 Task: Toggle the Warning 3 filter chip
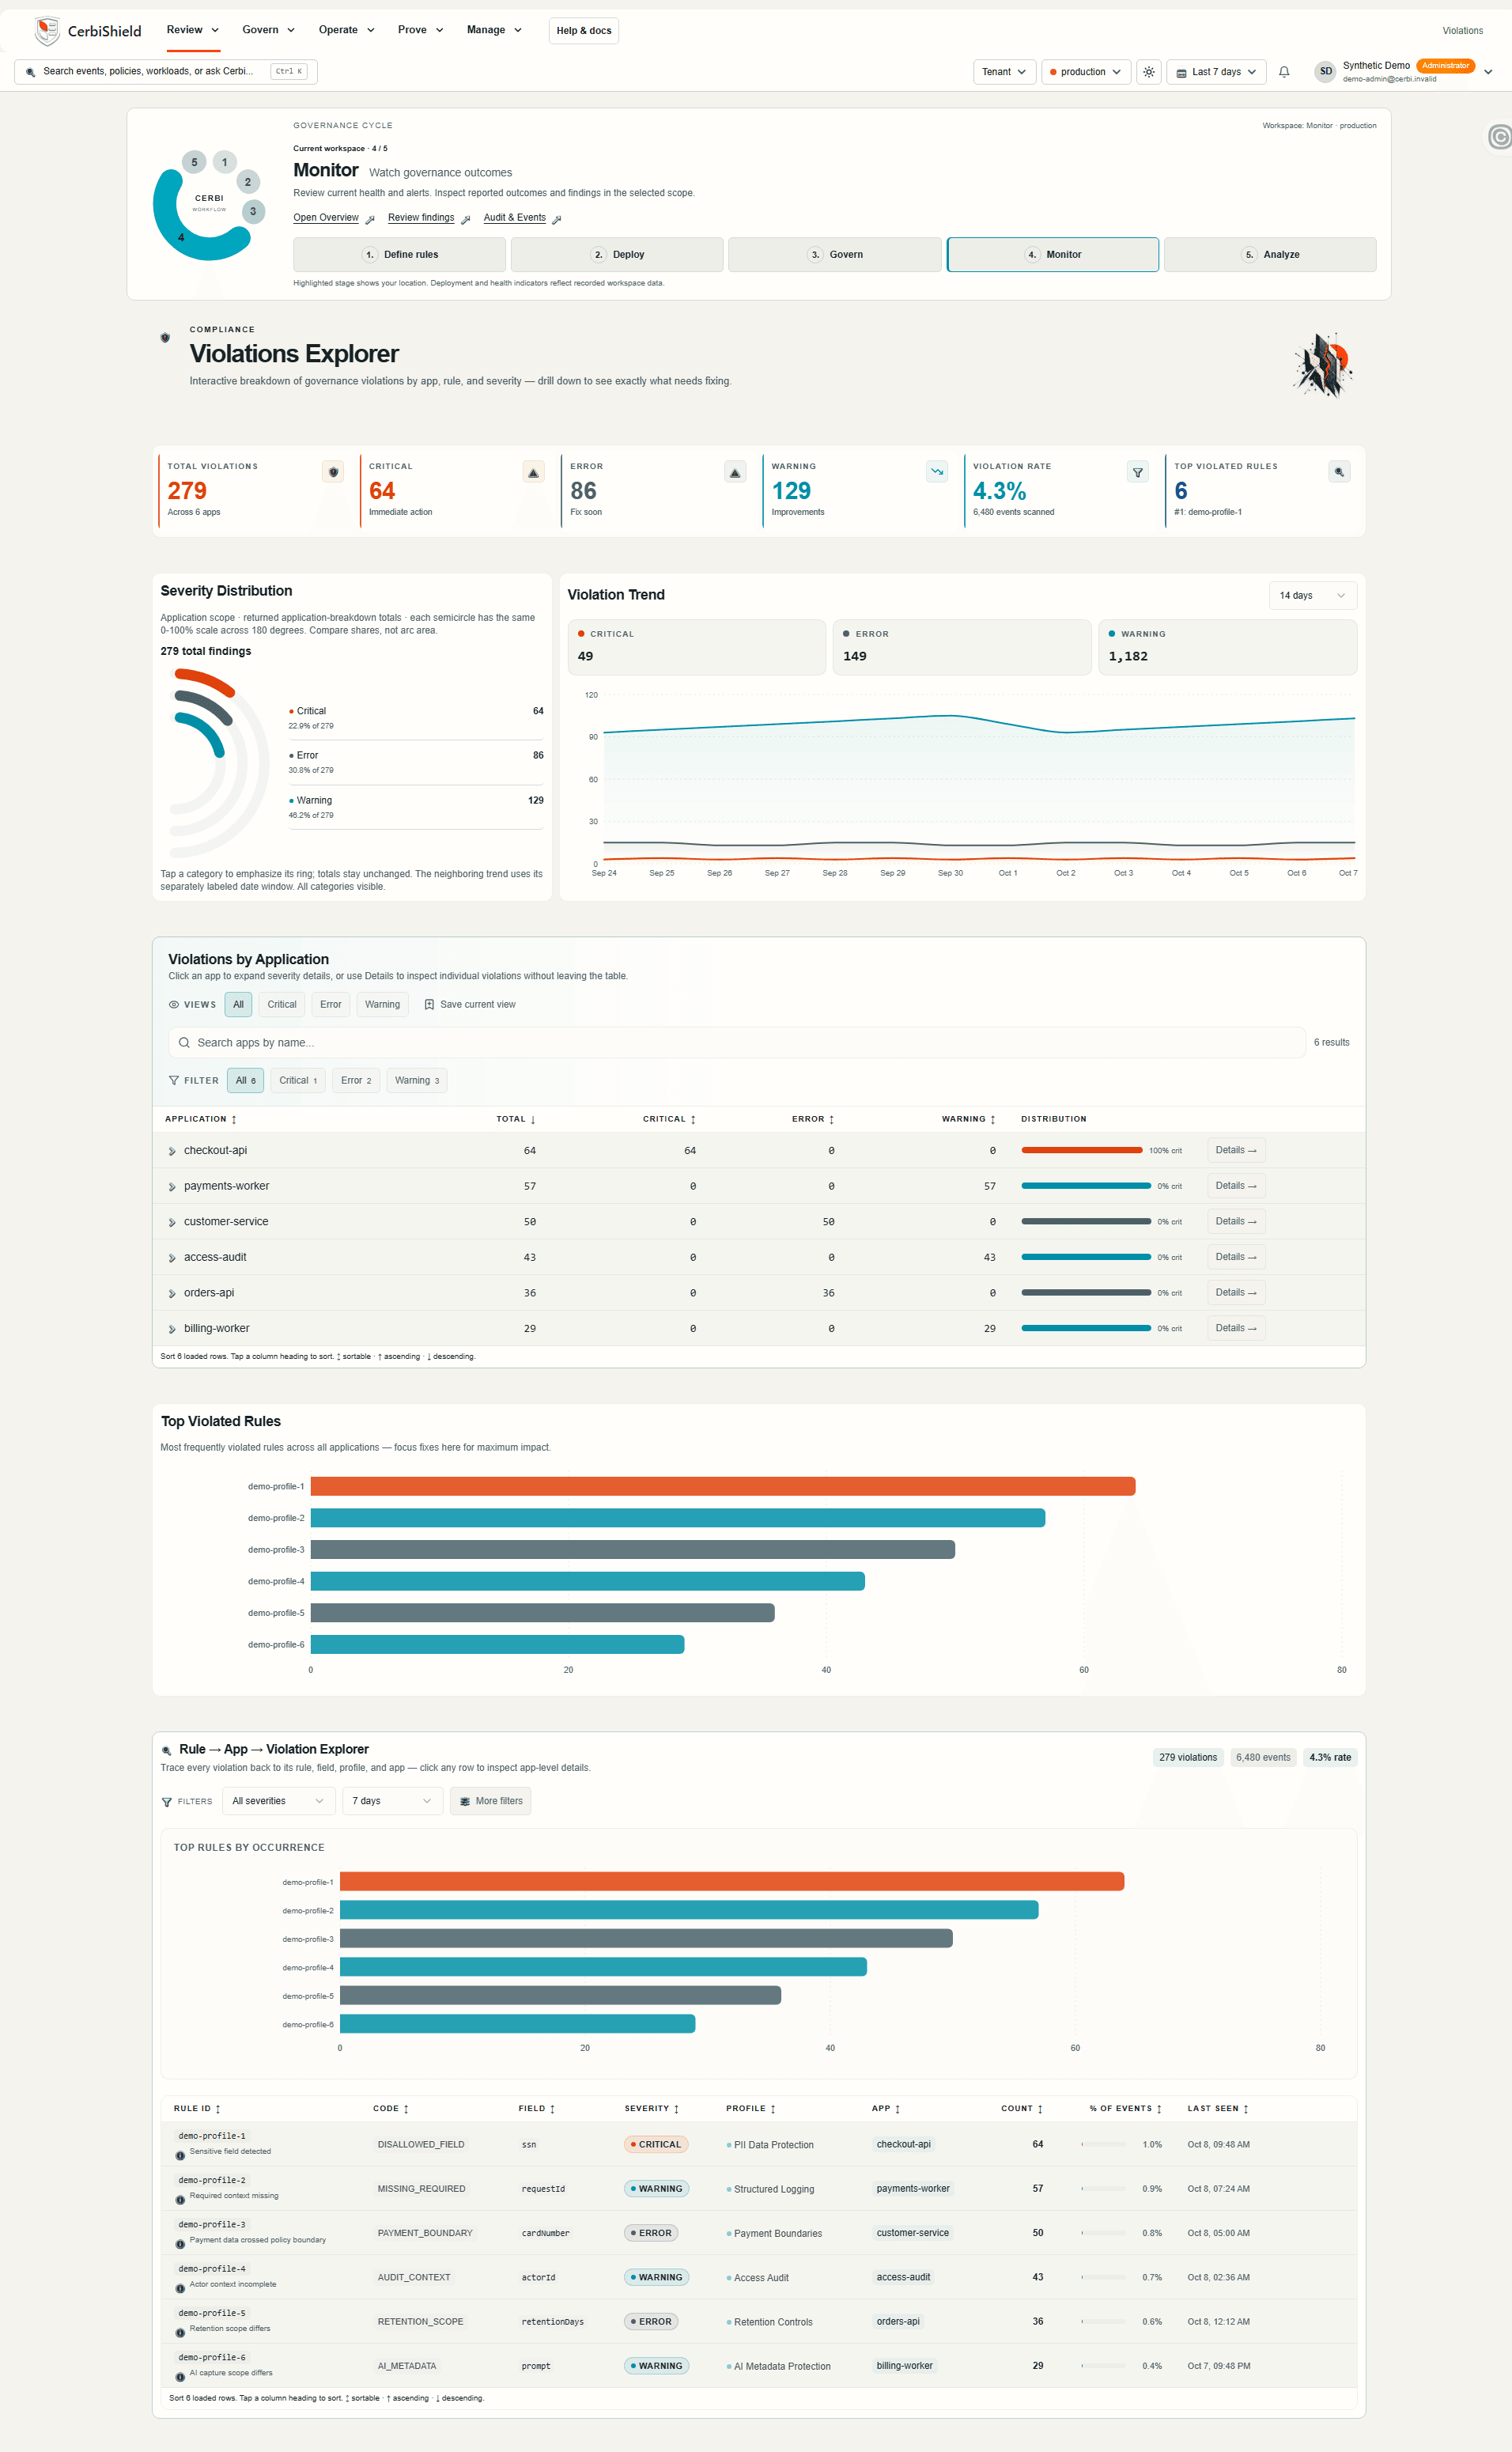[x=417, y=1080]
